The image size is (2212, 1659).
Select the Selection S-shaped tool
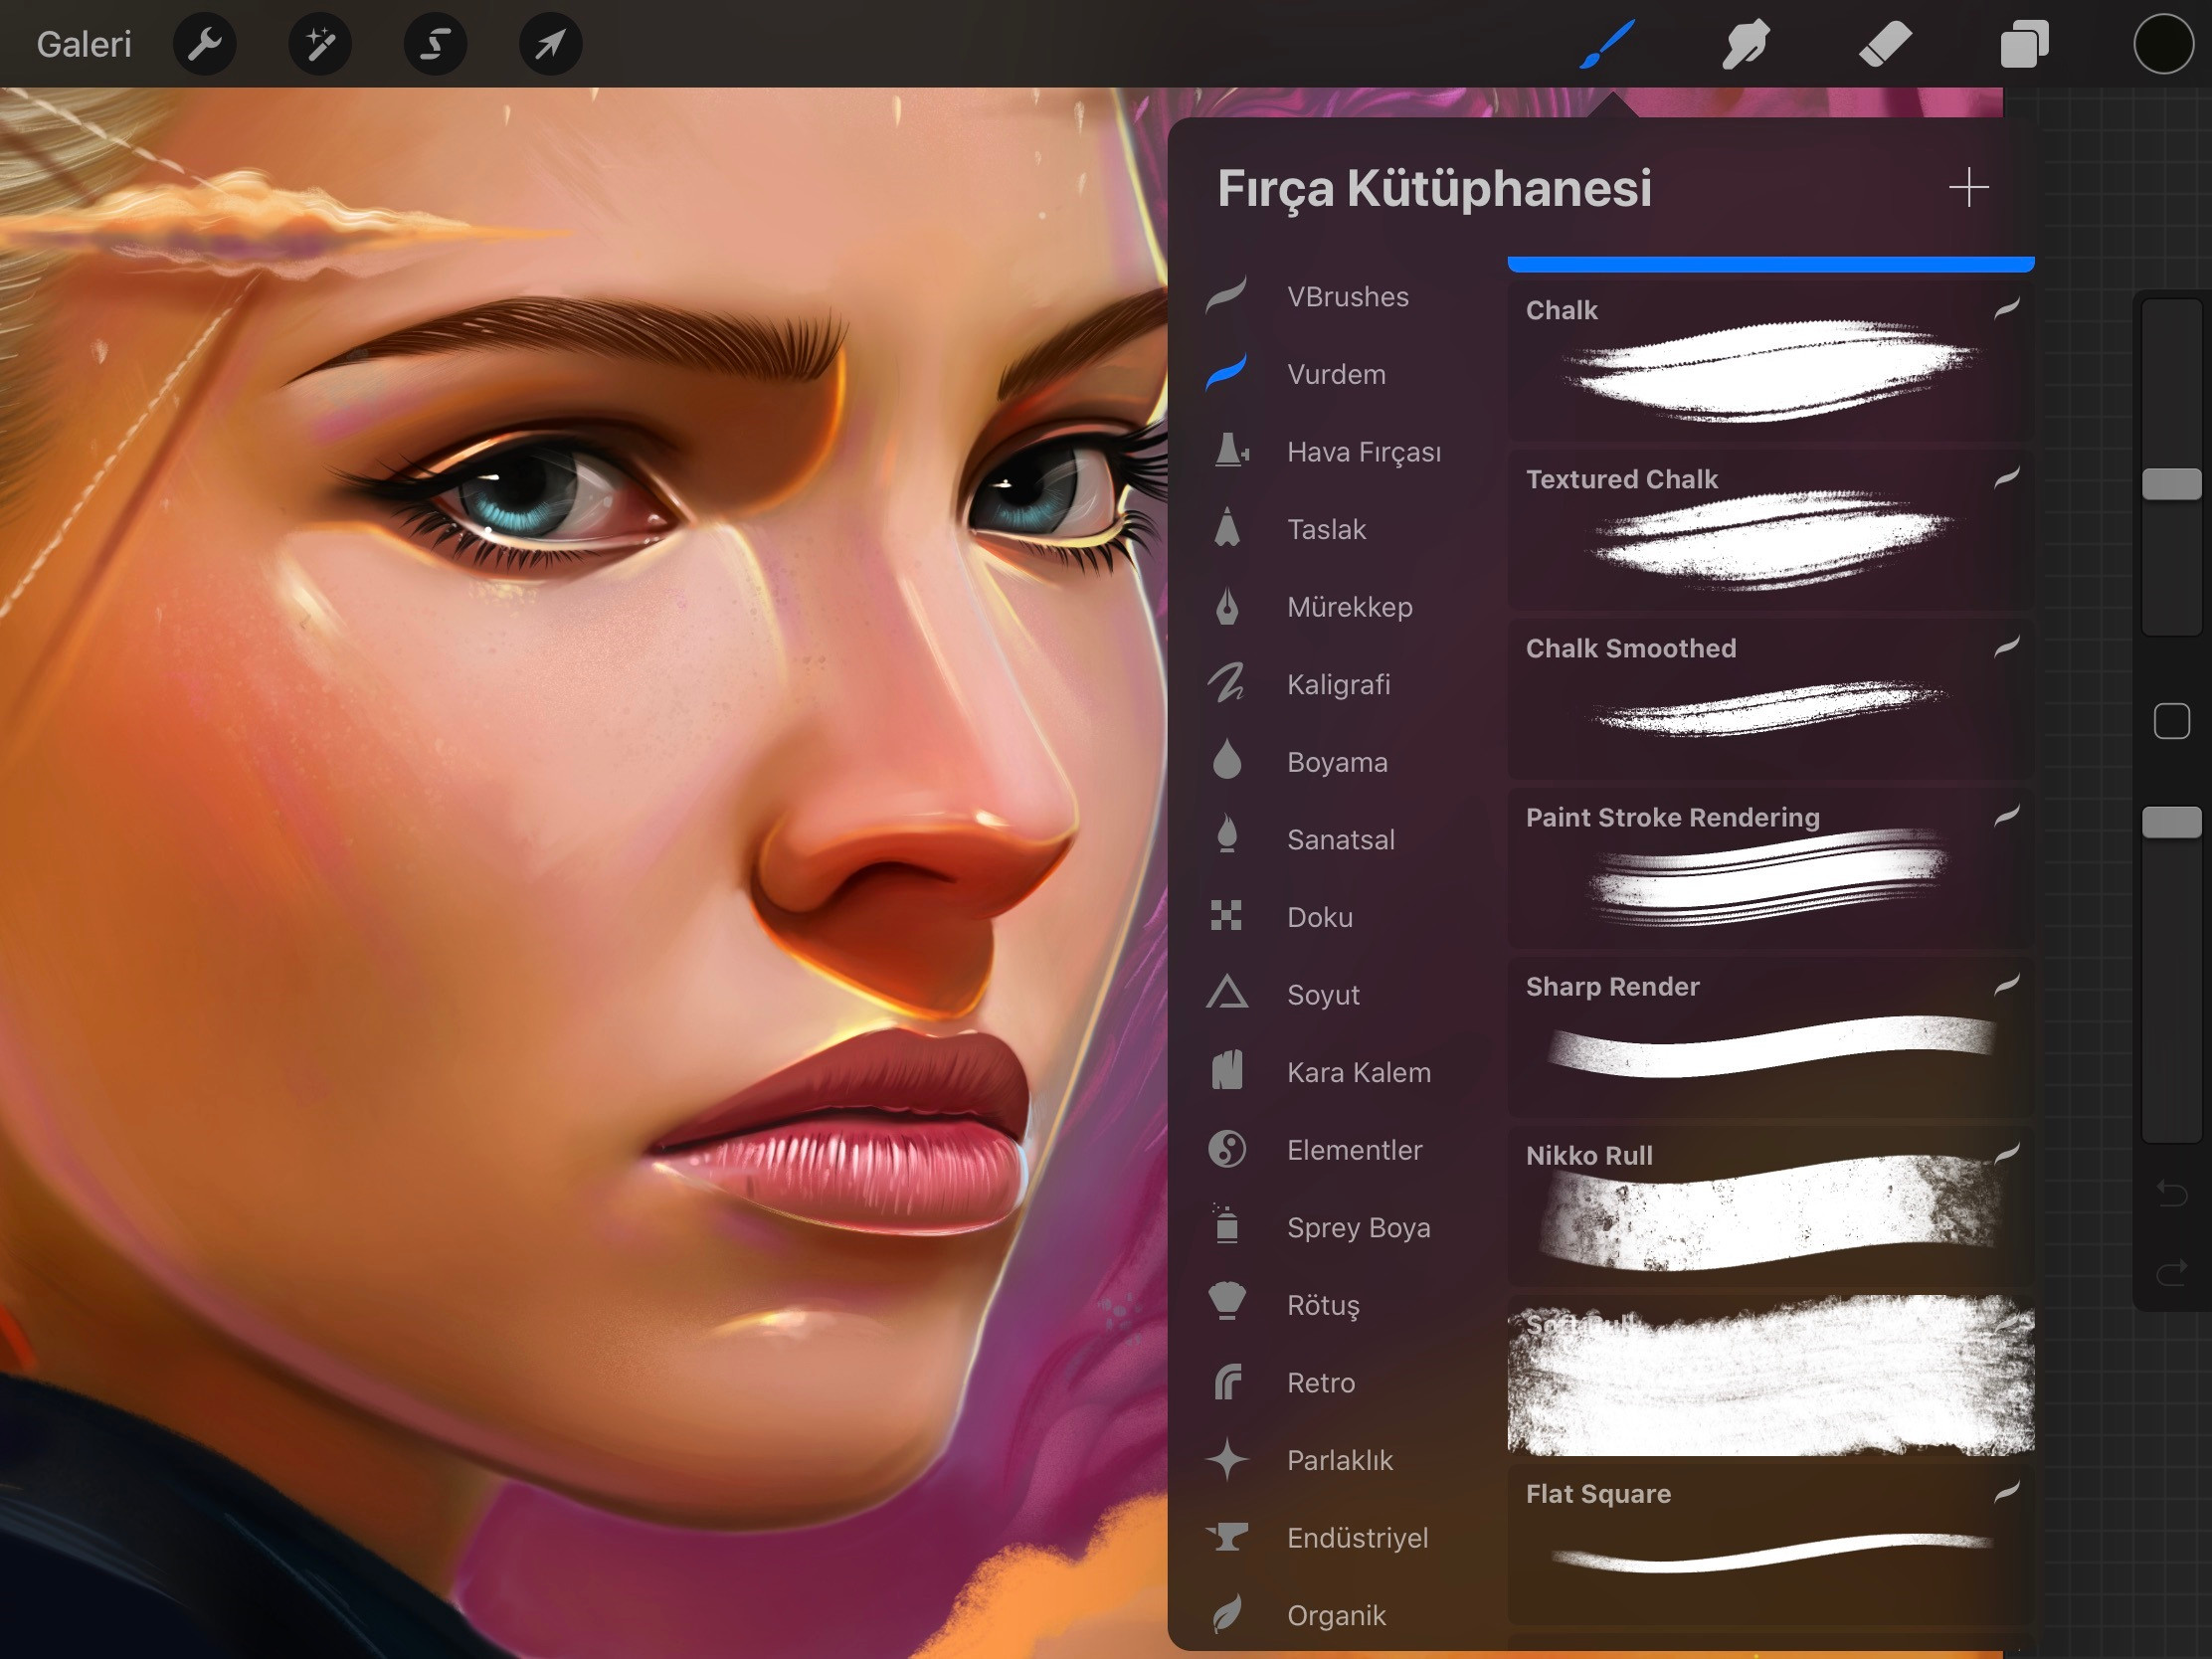[x=435, y=44]
